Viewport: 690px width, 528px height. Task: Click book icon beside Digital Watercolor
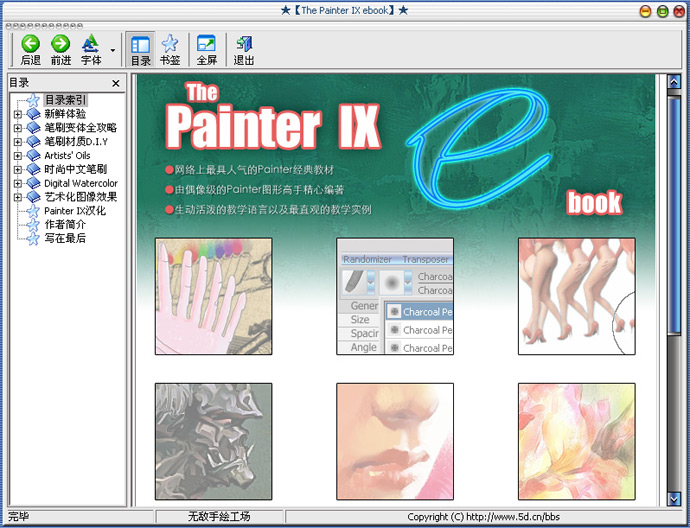click(33, 183)
